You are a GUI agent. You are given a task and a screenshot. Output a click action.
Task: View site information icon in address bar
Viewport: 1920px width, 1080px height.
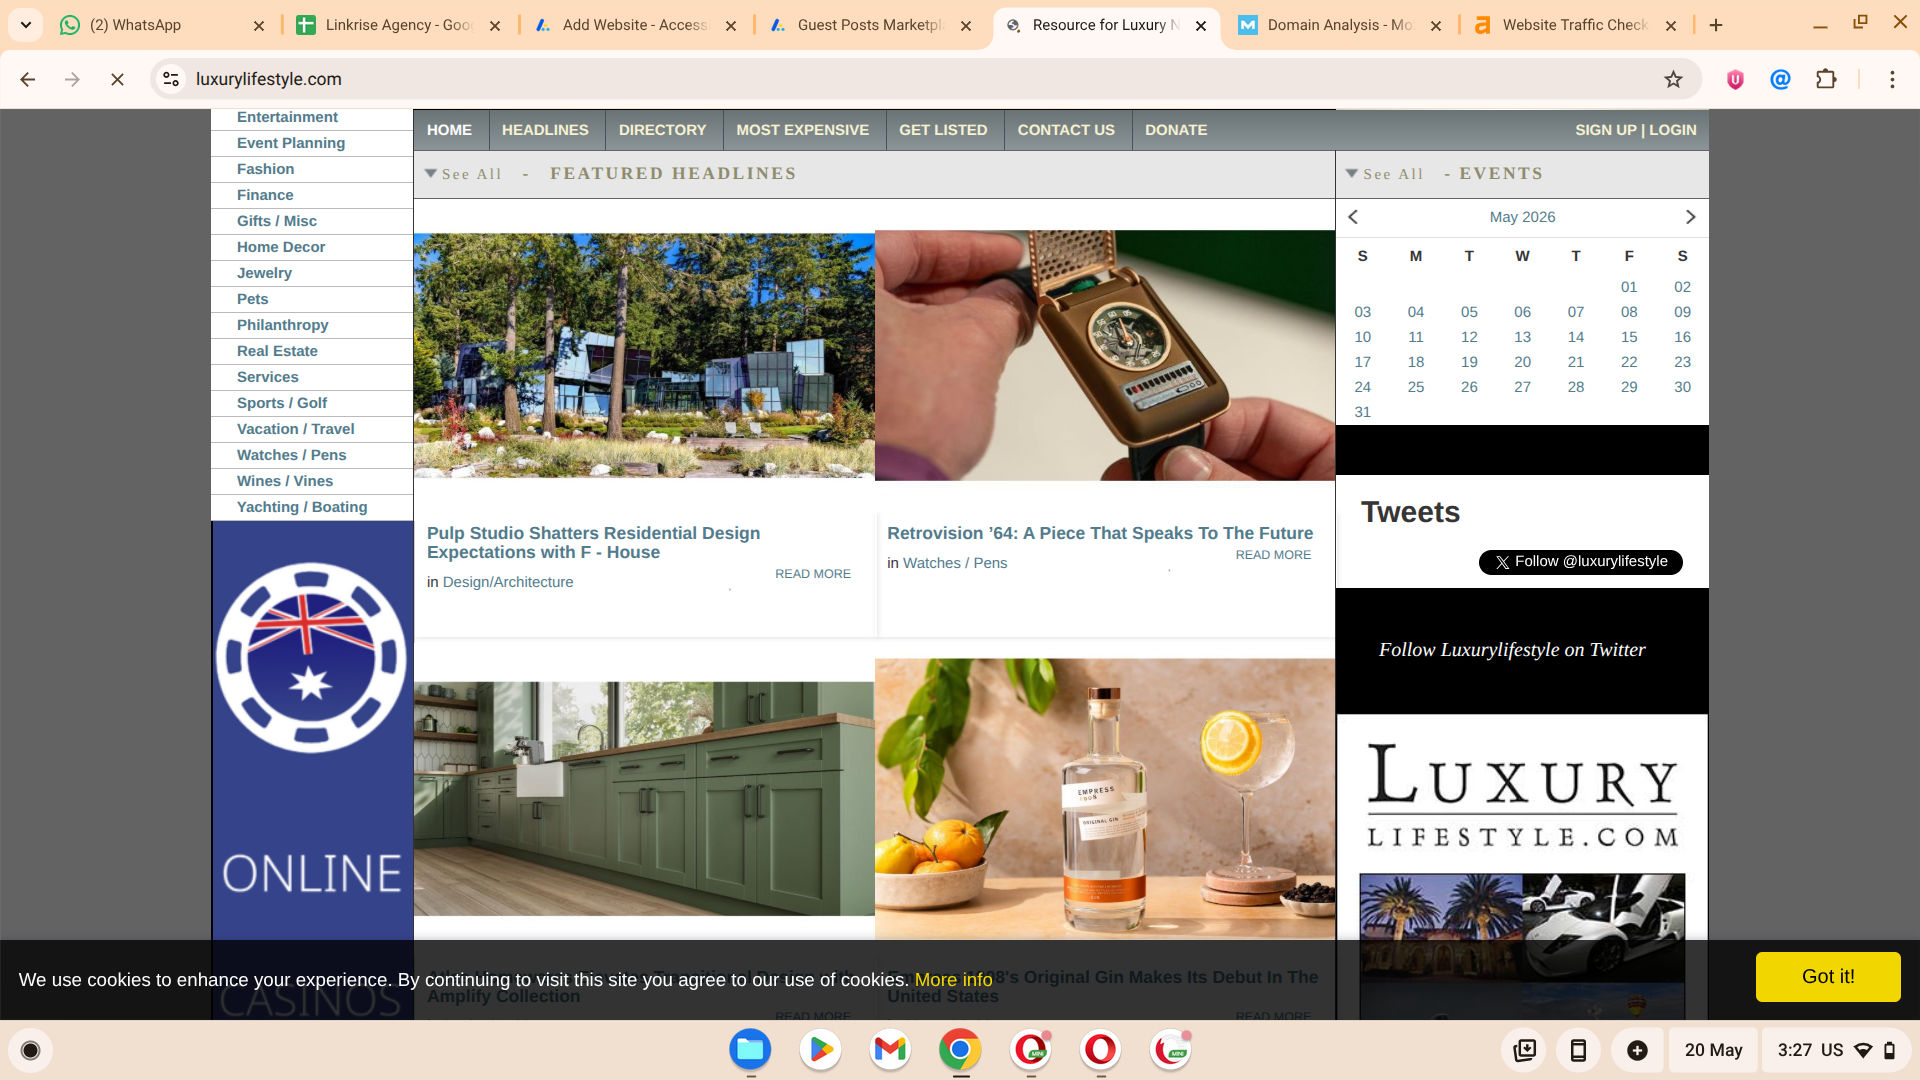tap(171, 79)
